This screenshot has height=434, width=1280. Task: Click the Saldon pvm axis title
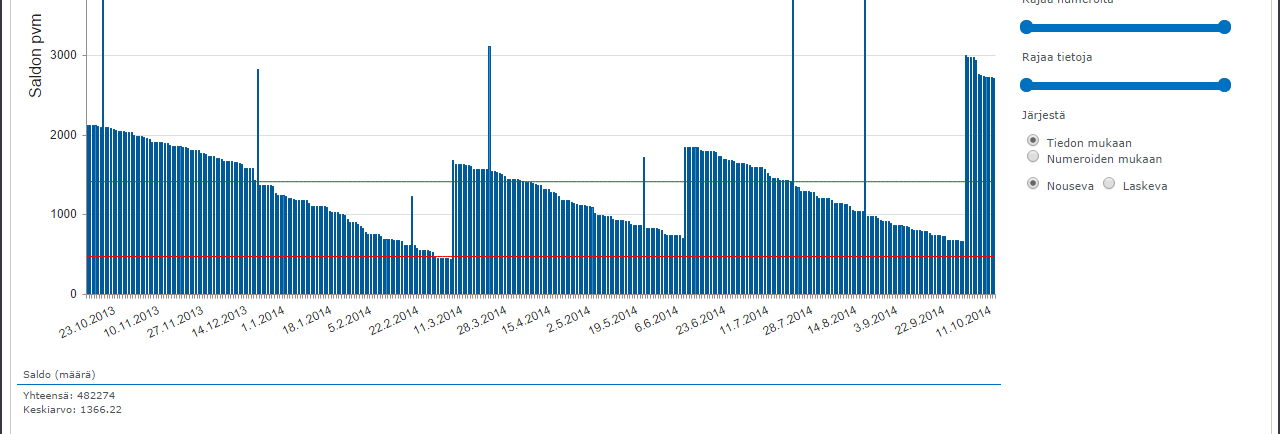pos(35,56)
